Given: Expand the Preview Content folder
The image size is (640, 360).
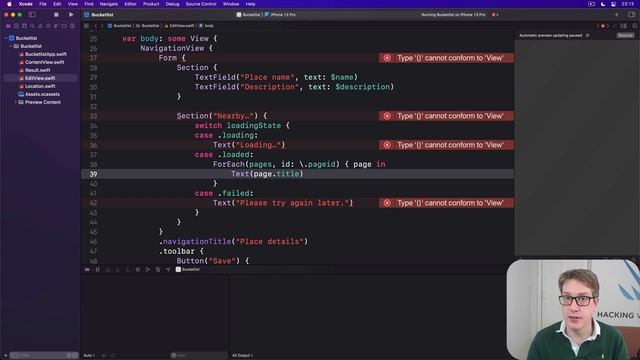Looking at the screenshot, I should click(x=16, y=102).
